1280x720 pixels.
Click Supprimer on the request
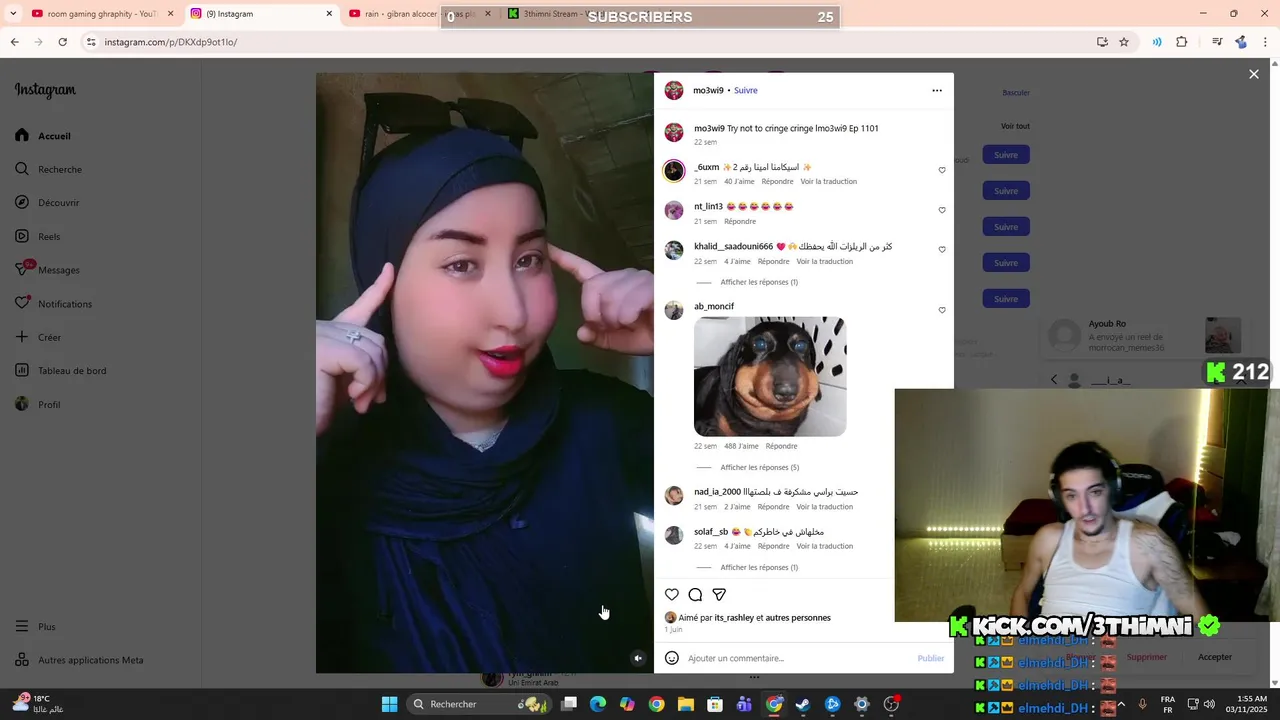pos(1146,657)
